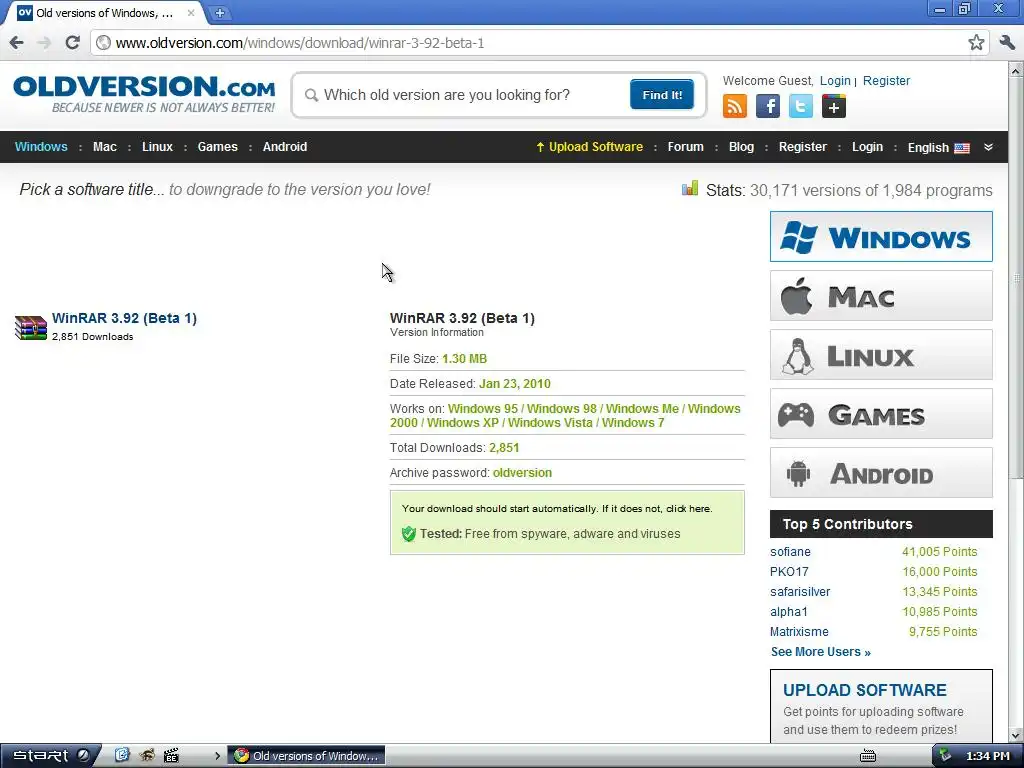Go back using browser back arrow

(x=17, y=43)
